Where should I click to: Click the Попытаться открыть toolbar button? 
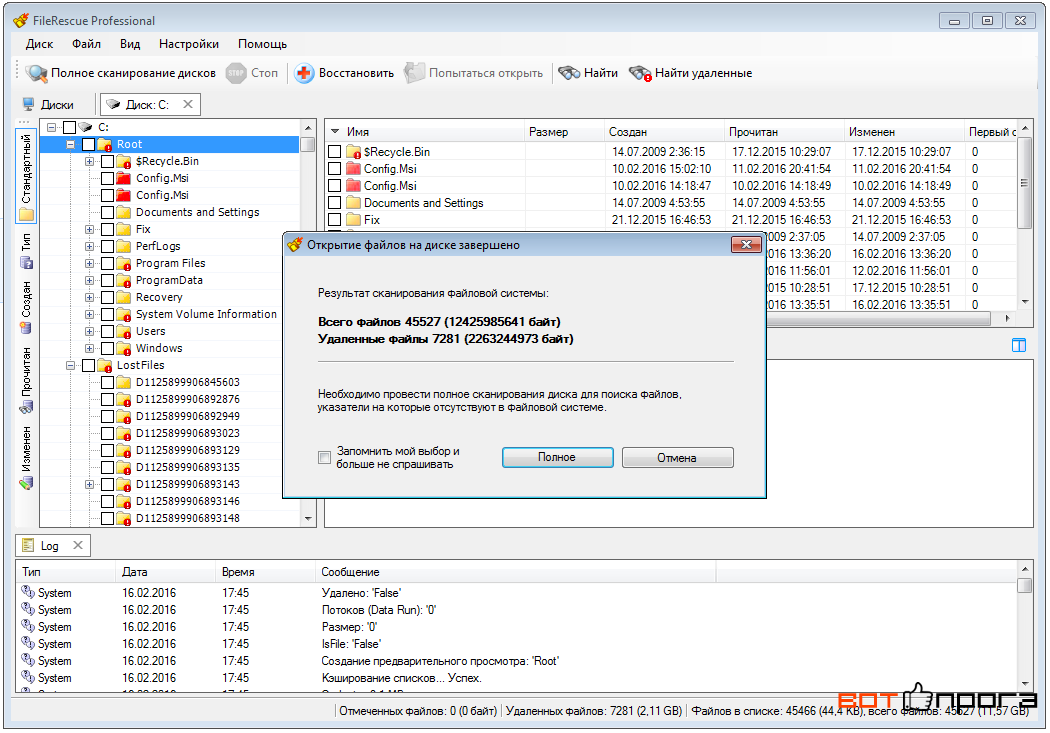(473, 73)
